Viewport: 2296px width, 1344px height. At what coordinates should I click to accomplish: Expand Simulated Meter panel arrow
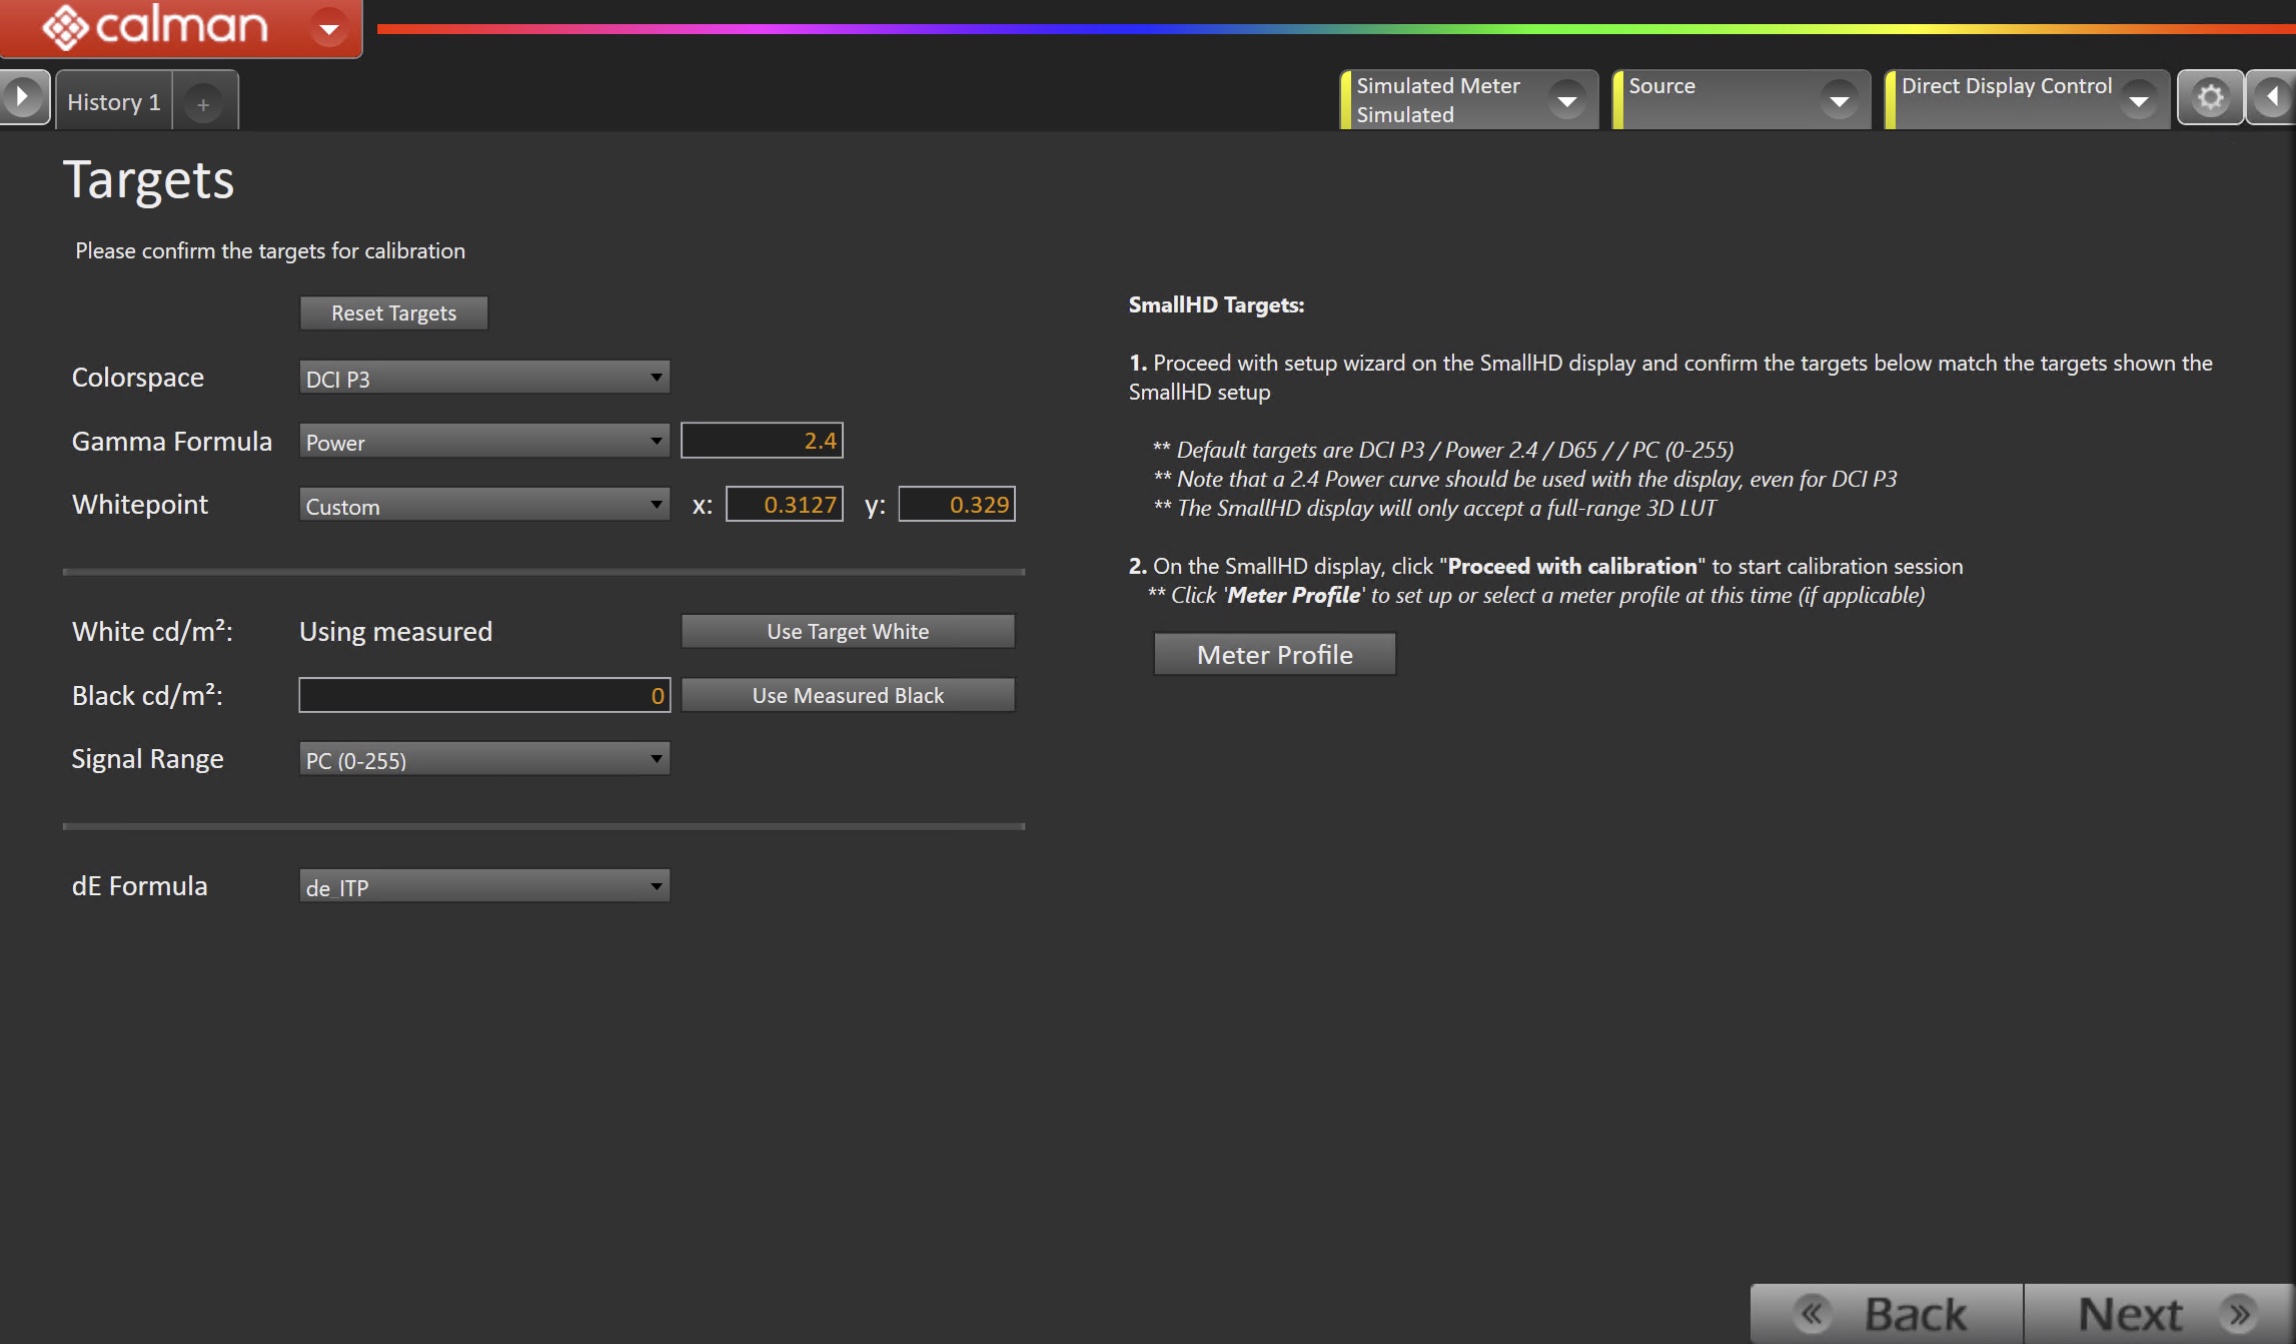click(x=1567, y=100)
